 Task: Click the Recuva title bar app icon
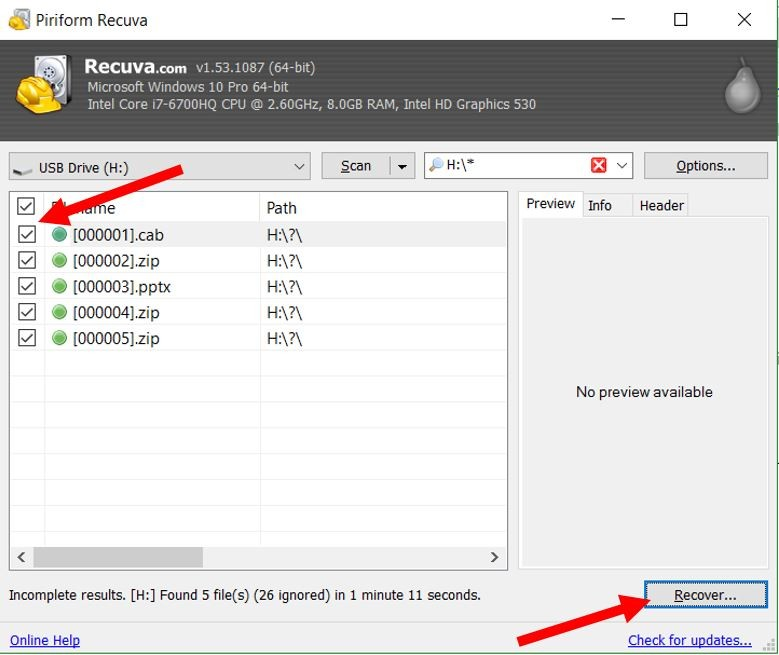(x=19, y=20)
